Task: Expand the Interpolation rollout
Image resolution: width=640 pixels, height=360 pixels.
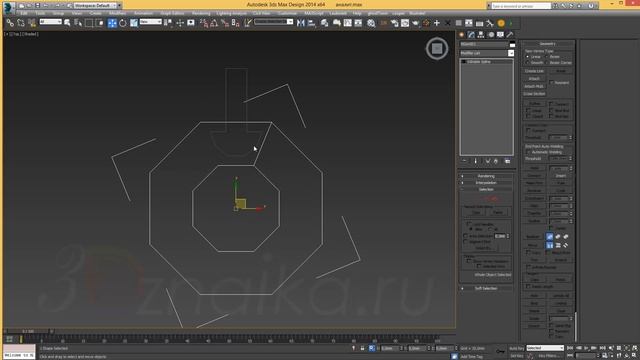Action: pyautogui.click(x=486, y=182)
